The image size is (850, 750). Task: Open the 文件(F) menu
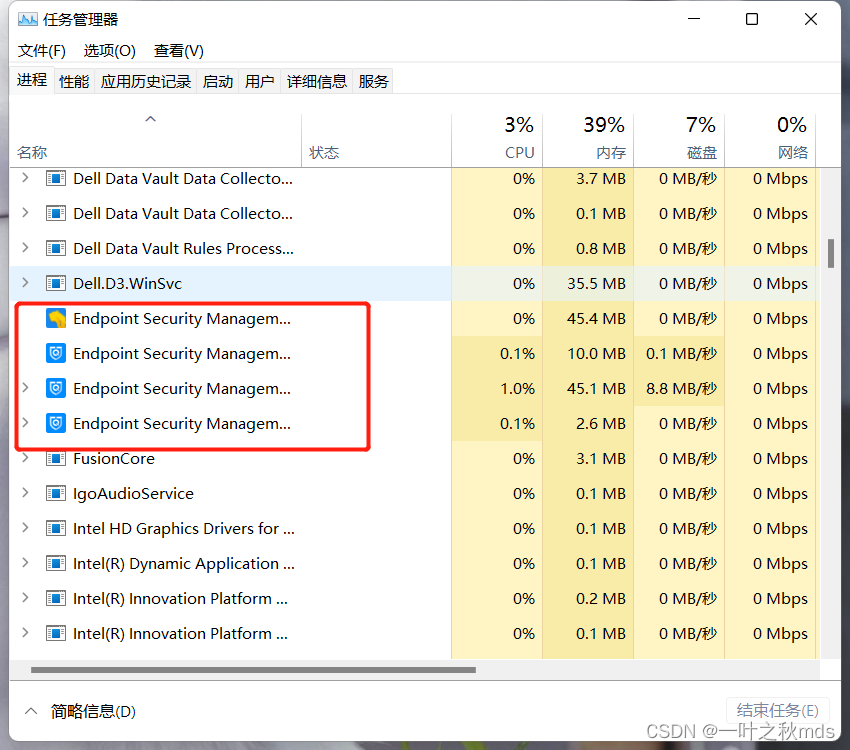click(42, 51)
